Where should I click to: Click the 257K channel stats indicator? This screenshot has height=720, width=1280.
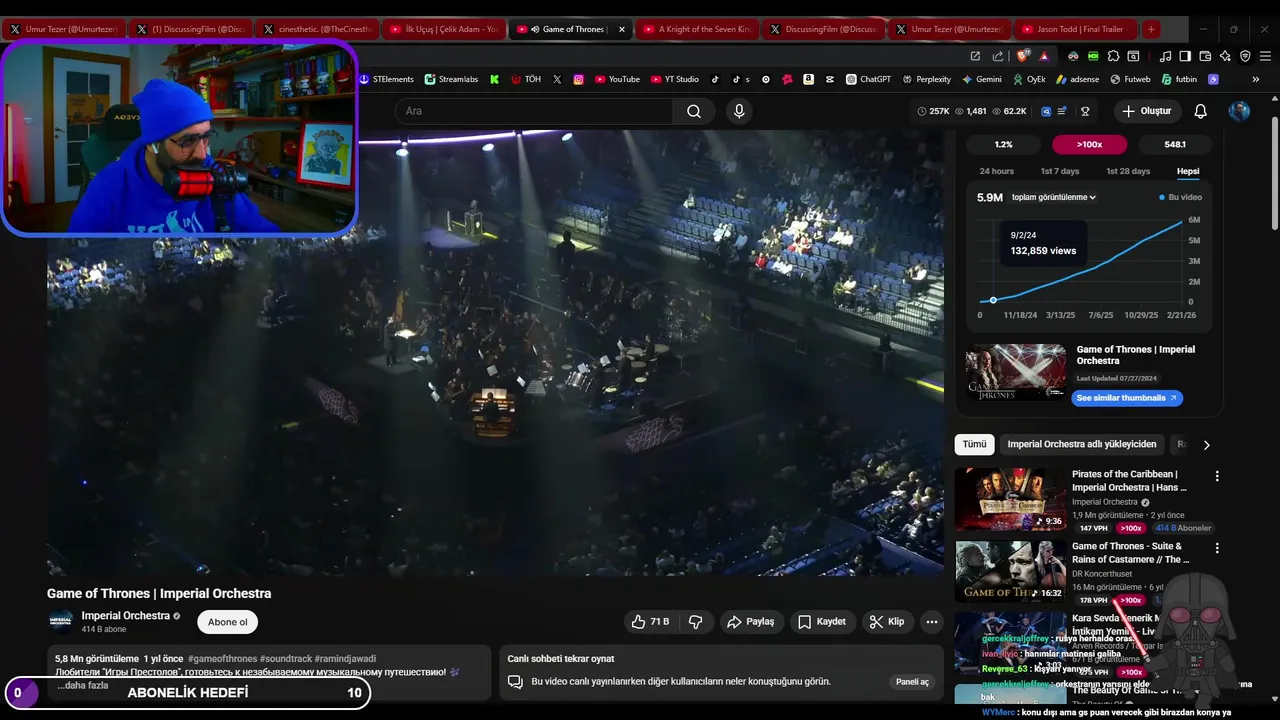(x=933, y=111)
